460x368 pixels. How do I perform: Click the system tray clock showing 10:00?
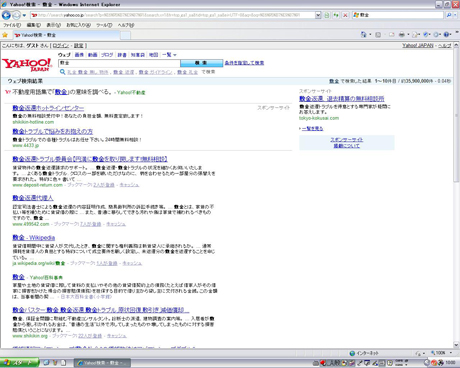pos(450,363)
